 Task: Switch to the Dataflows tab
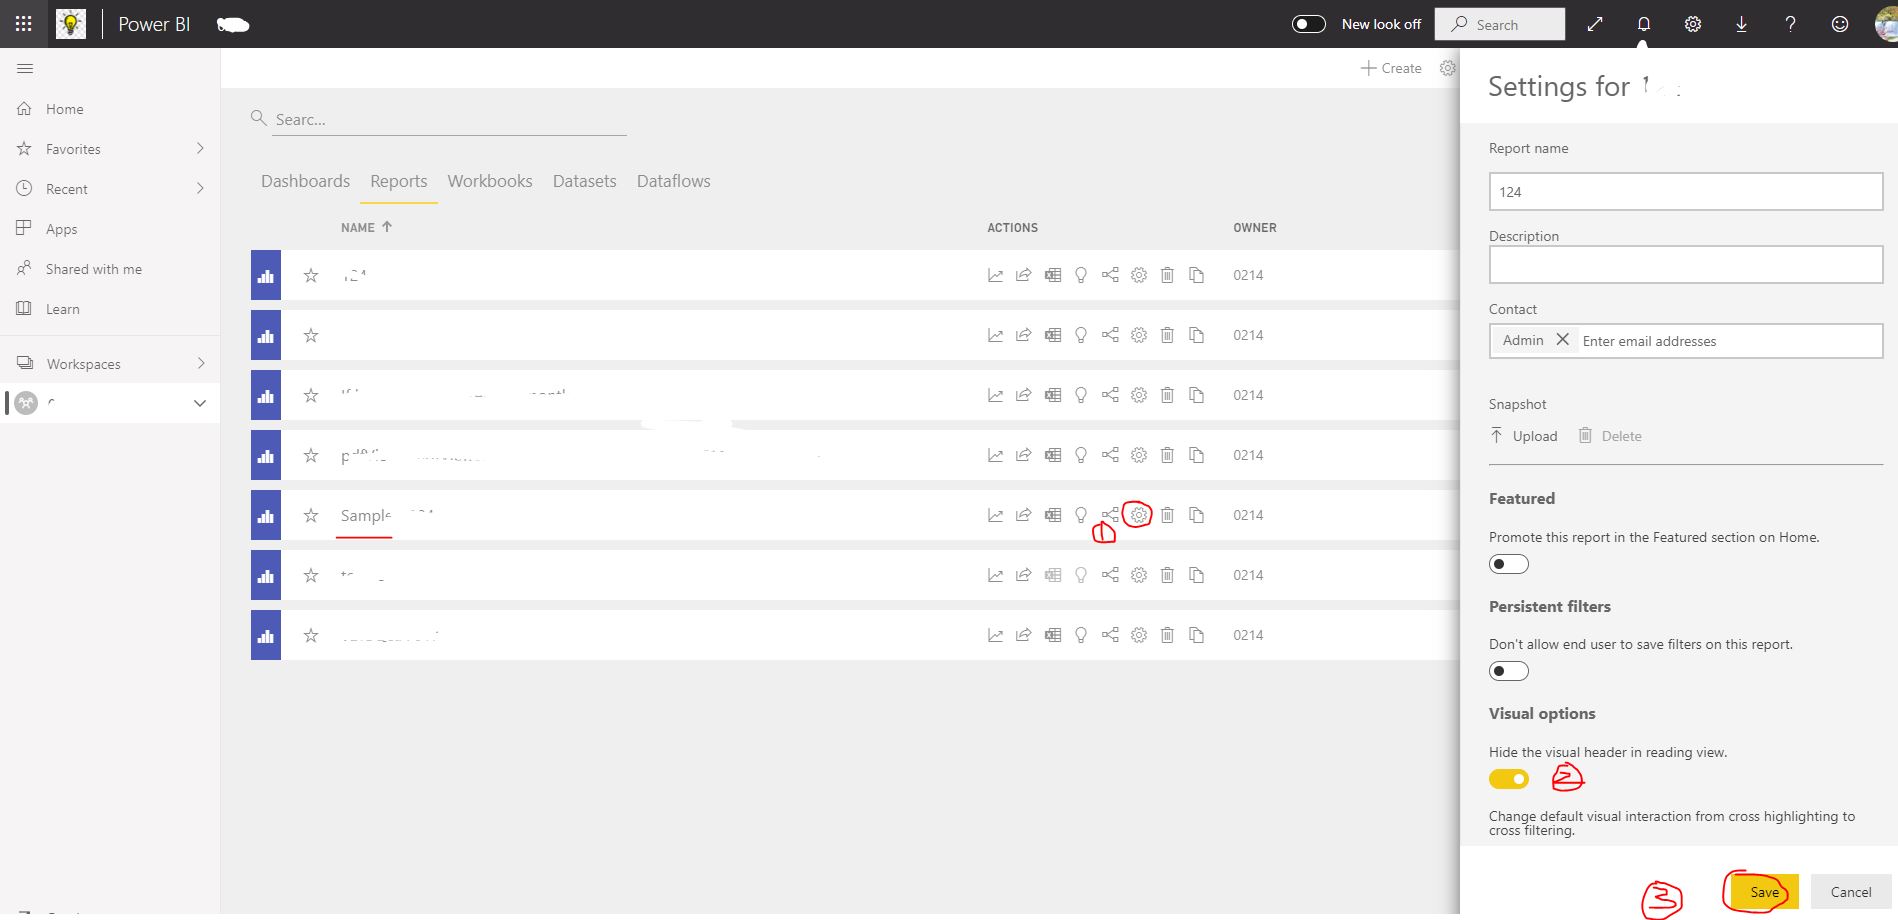674,181
